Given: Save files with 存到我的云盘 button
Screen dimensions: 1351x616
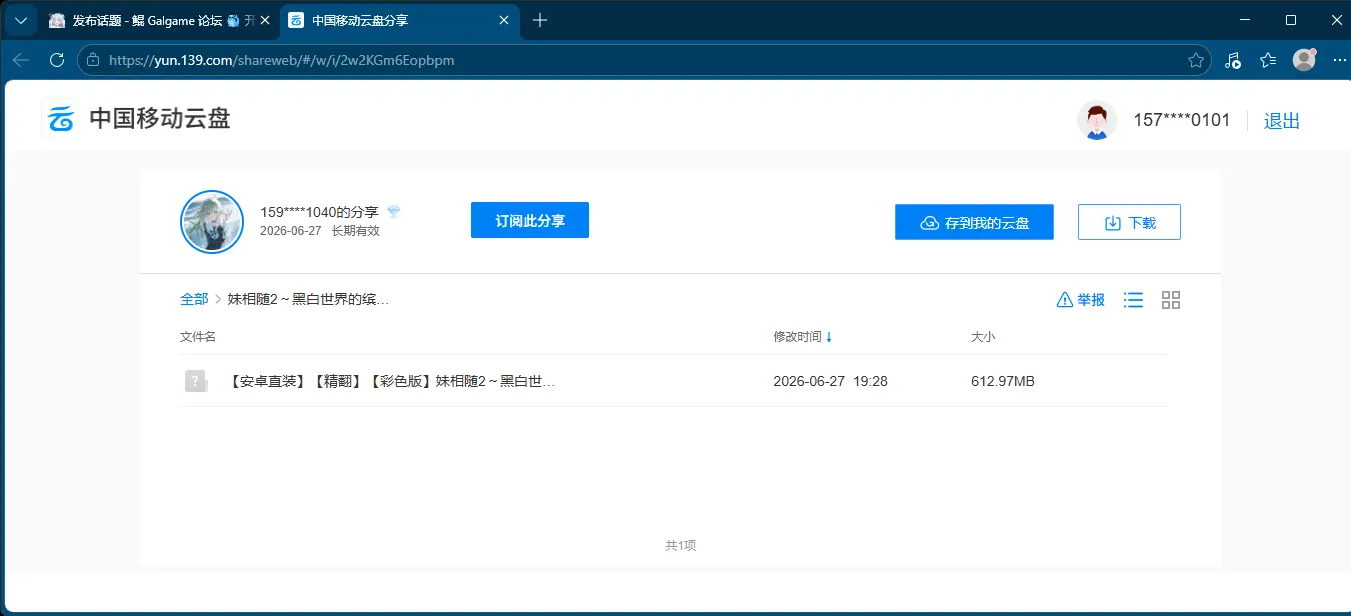Looking at the screenshot, I should [974, 222].
